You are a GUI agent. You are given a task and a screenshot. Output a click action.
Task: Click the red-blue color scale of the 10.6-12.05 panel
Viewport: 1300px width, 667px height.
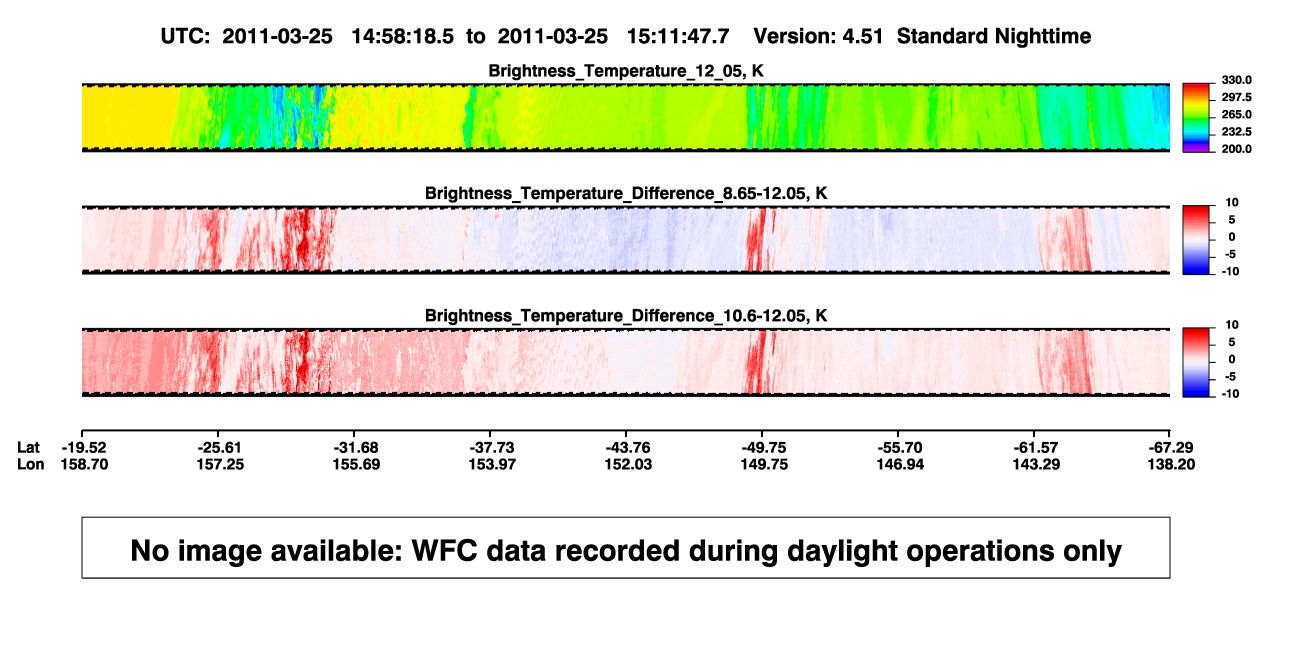click(1198, 362)
